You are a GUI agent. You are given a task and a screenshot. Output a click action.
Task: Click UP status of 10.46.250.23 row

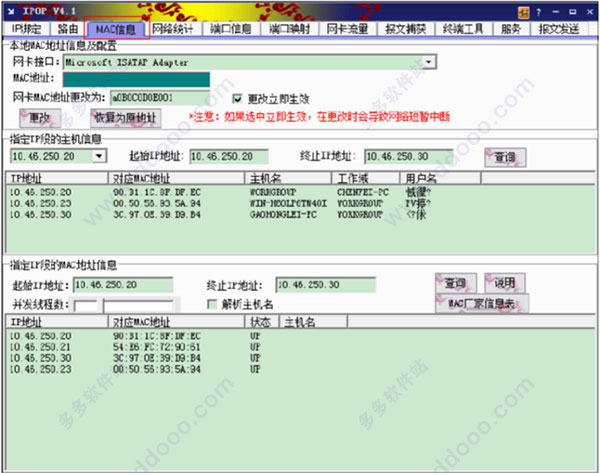click(x=255, y=369)
